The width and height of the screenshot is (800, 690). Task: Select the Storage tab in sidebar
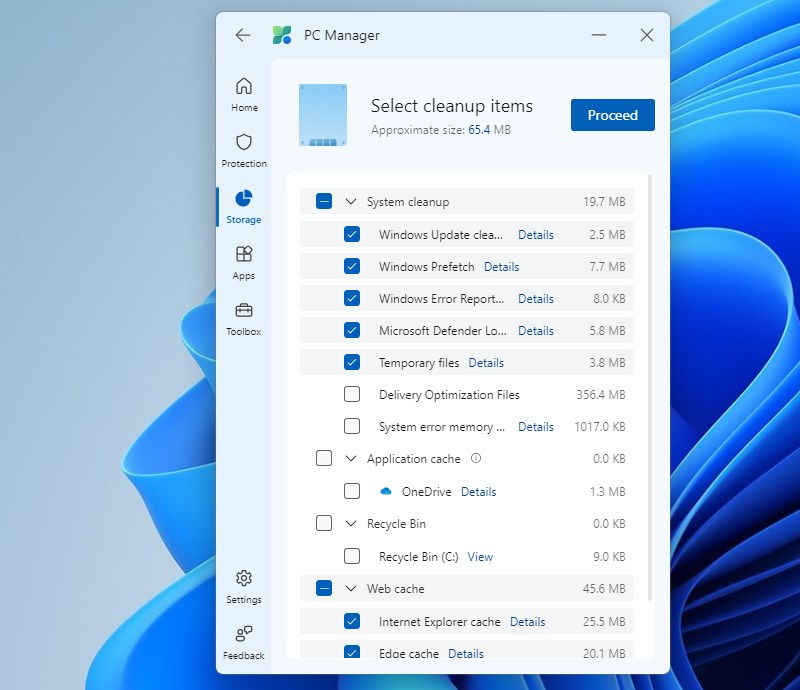(x=244, y=205)
